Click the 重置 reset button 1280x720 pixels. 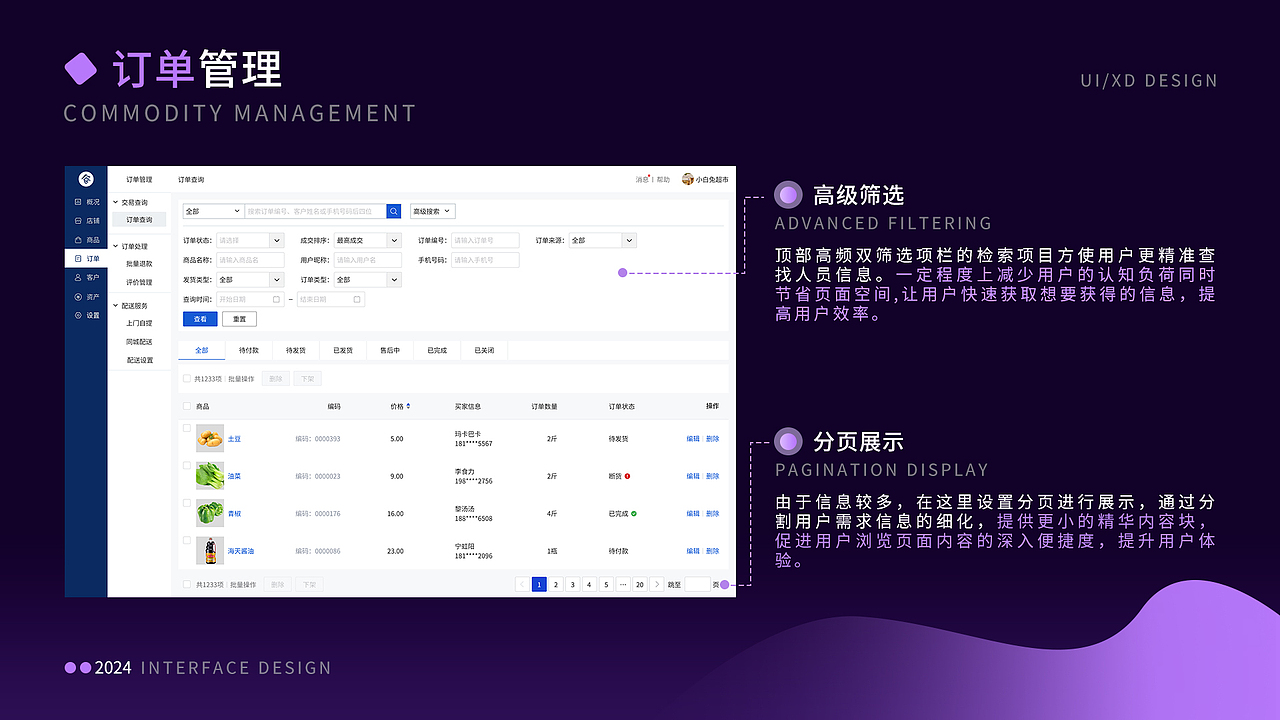click(239, 319)
